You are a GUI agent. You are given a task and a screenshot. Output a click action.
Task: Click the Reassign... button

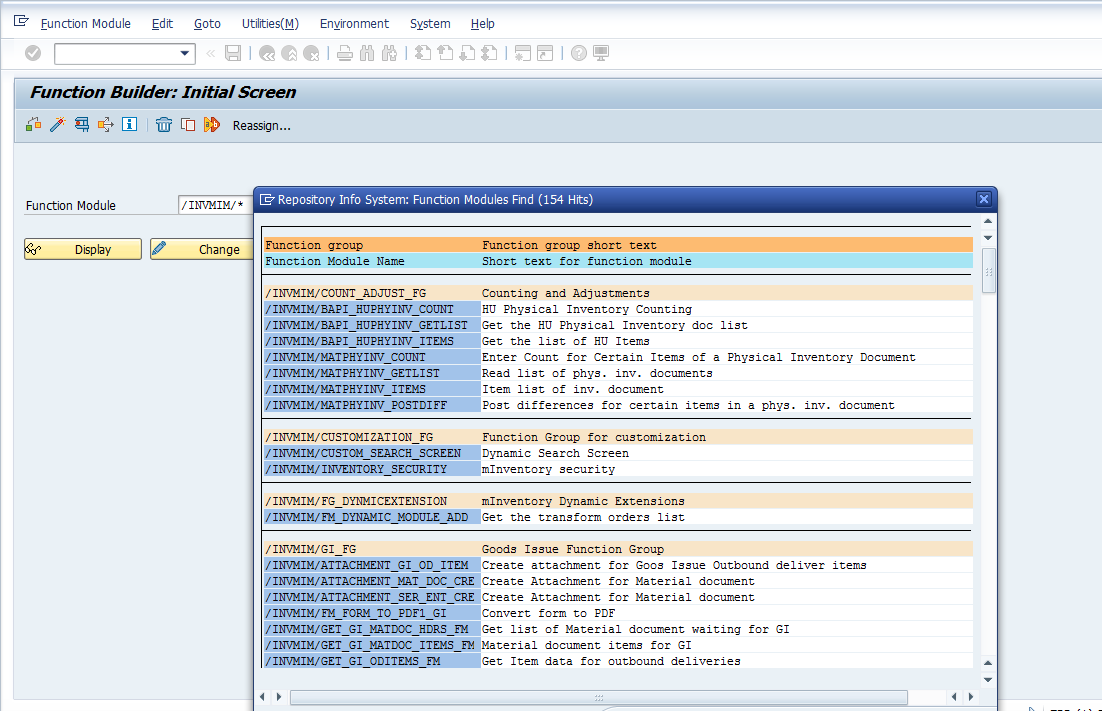coord(261,125)
